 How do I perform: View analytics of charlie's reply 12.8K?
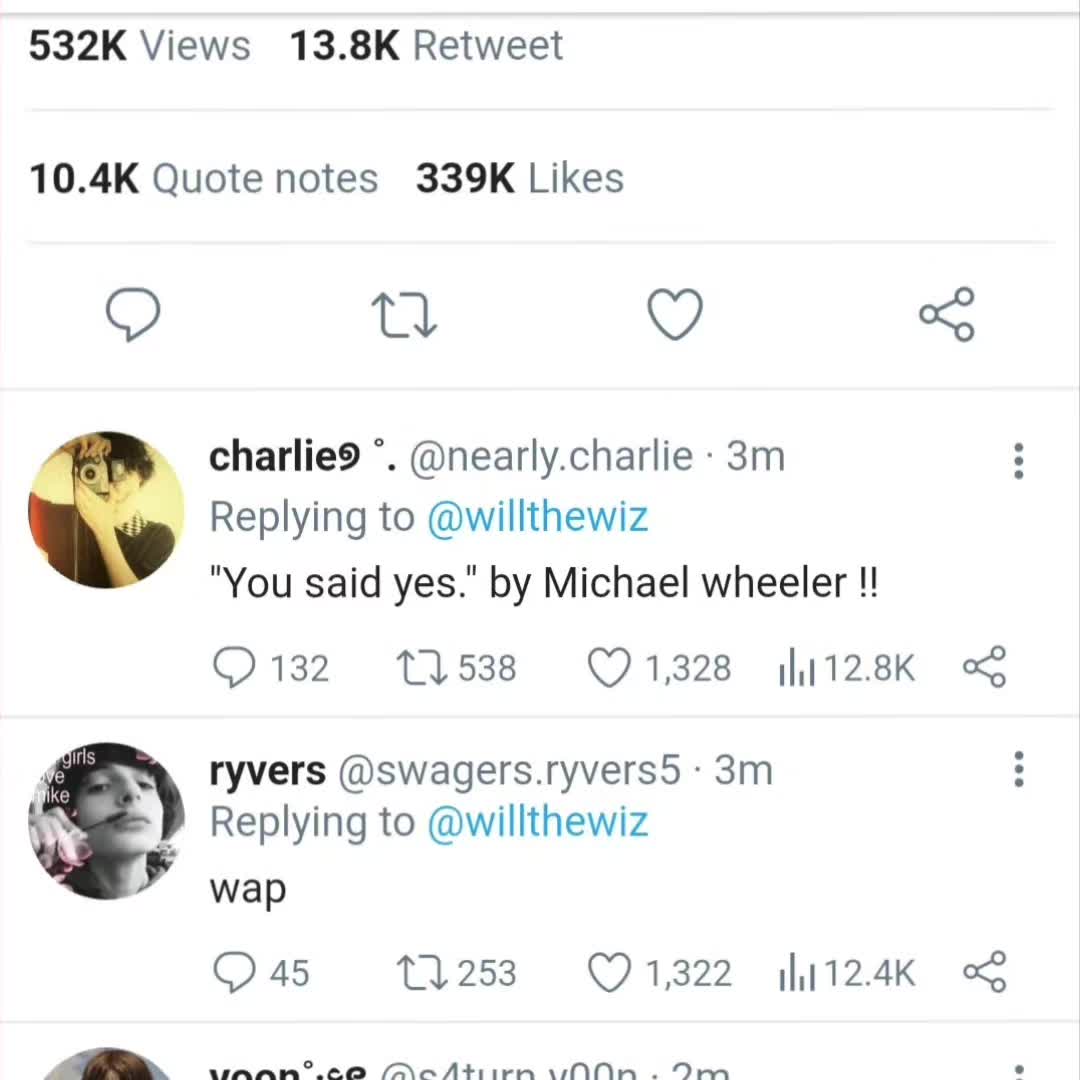tap(847, 667)
